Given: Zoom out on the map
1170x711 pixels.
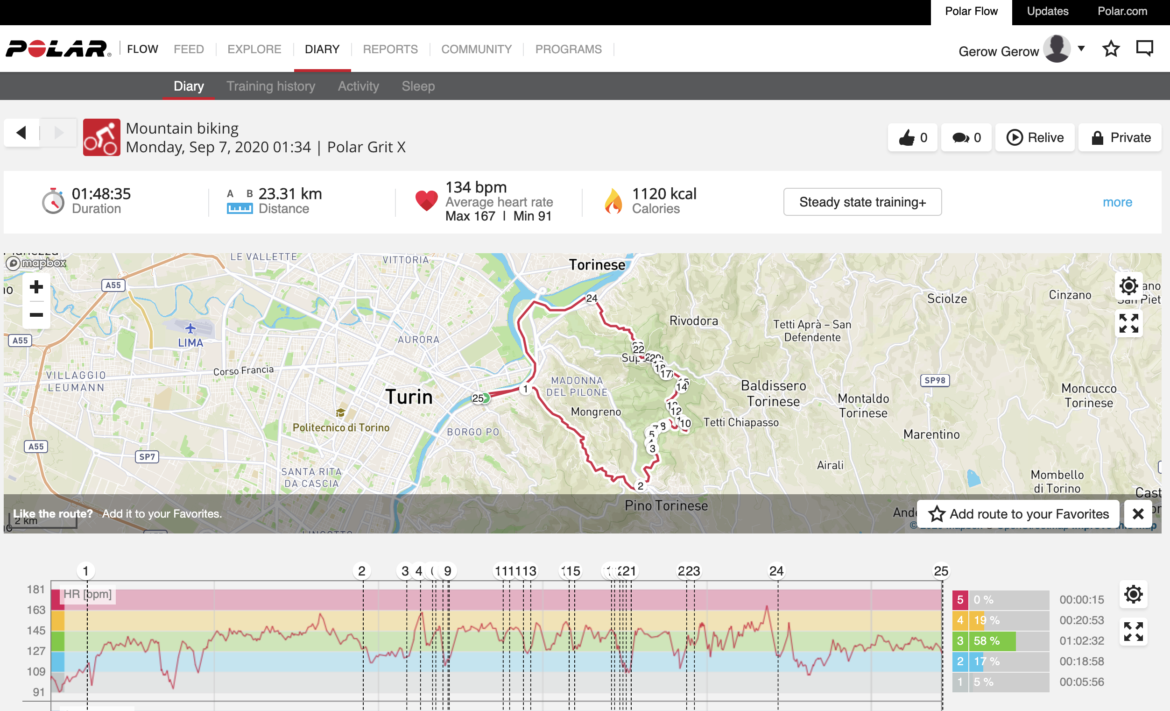Looking at the screenshot, I should click(36, 314).
